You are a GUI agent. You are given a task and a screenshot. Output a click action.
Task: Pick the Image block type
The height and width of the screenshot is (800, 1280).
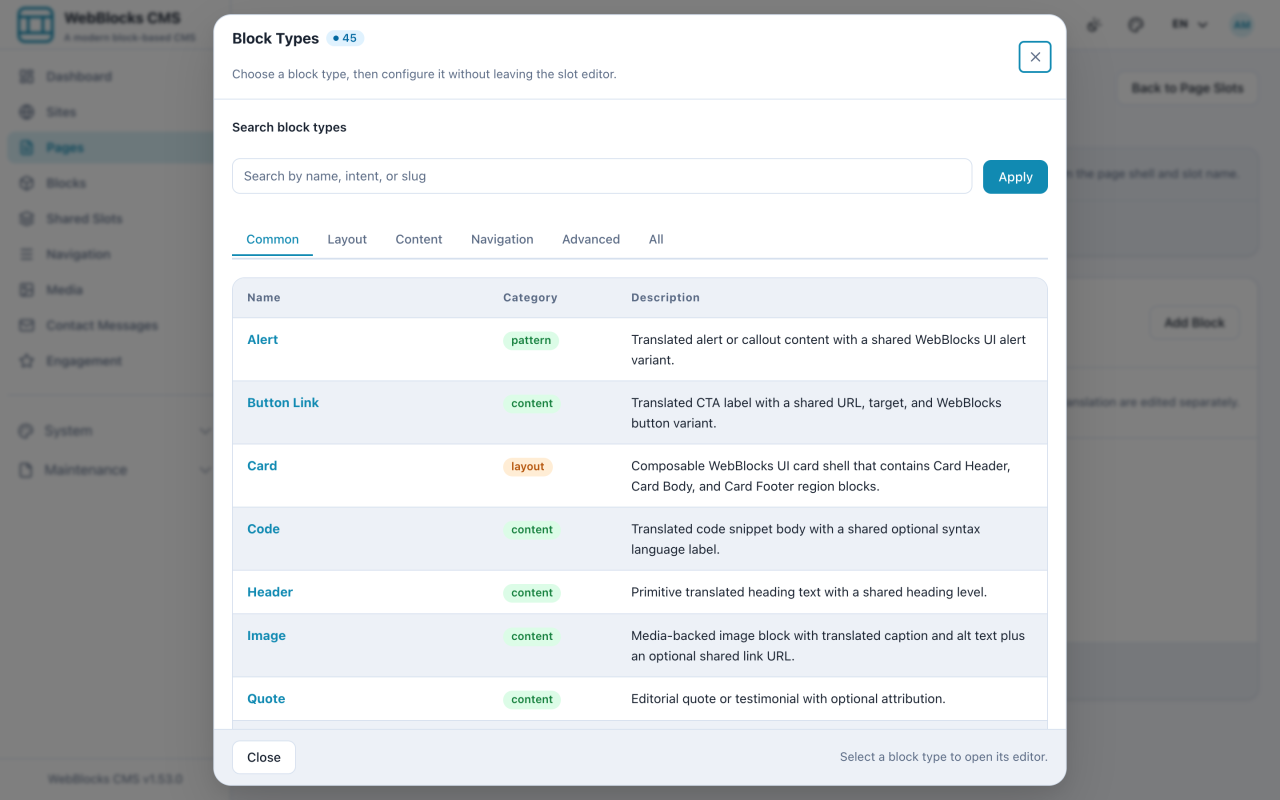click(x=266, y=636)
